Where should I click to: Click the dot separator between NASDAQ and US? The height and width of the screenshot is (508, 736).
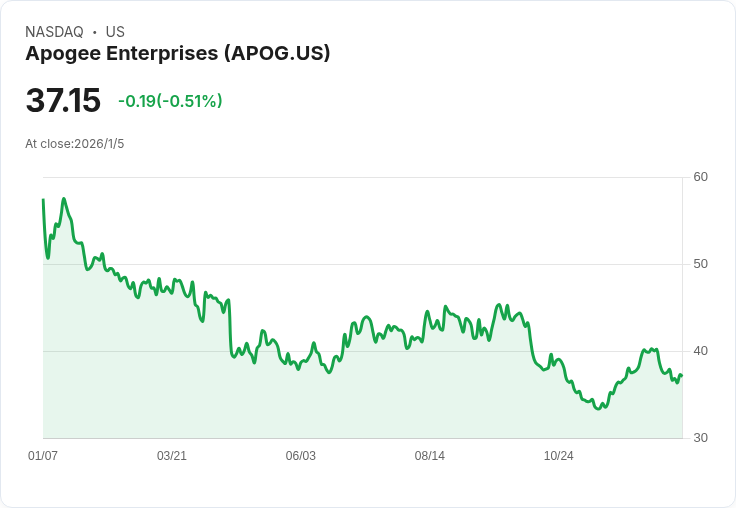click(x=94, y=32)
